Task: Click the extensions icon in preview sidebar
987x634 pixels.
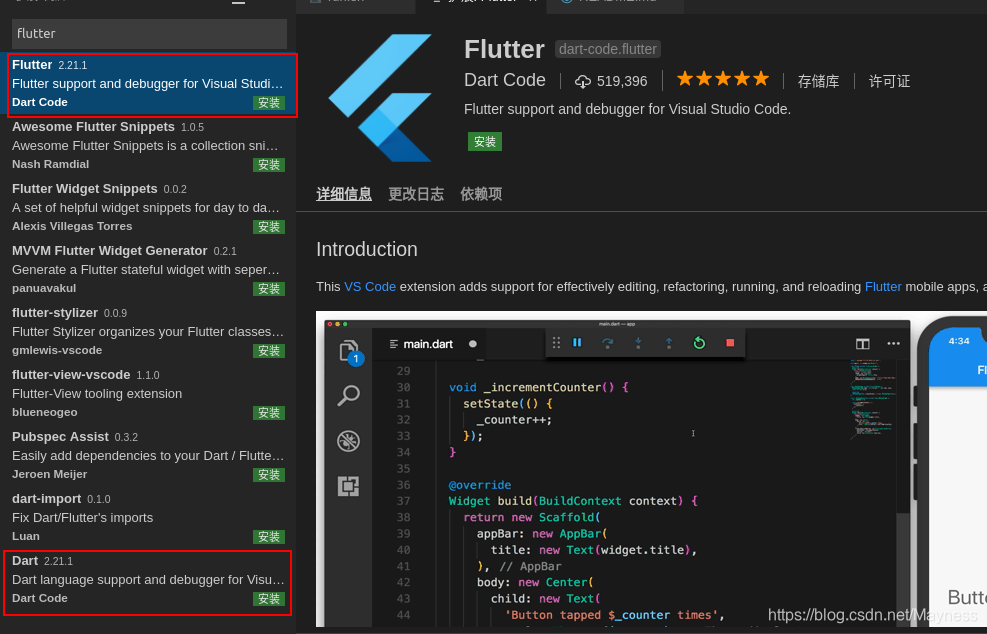Action: coord(348,486)
